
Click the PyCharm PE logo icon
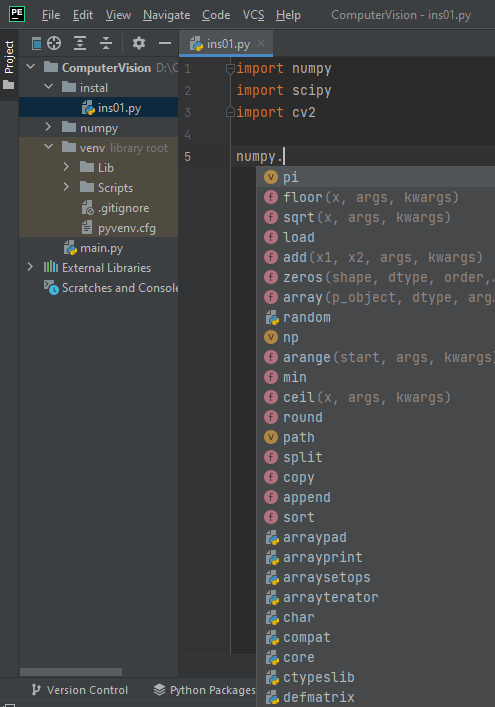(17, 14)
